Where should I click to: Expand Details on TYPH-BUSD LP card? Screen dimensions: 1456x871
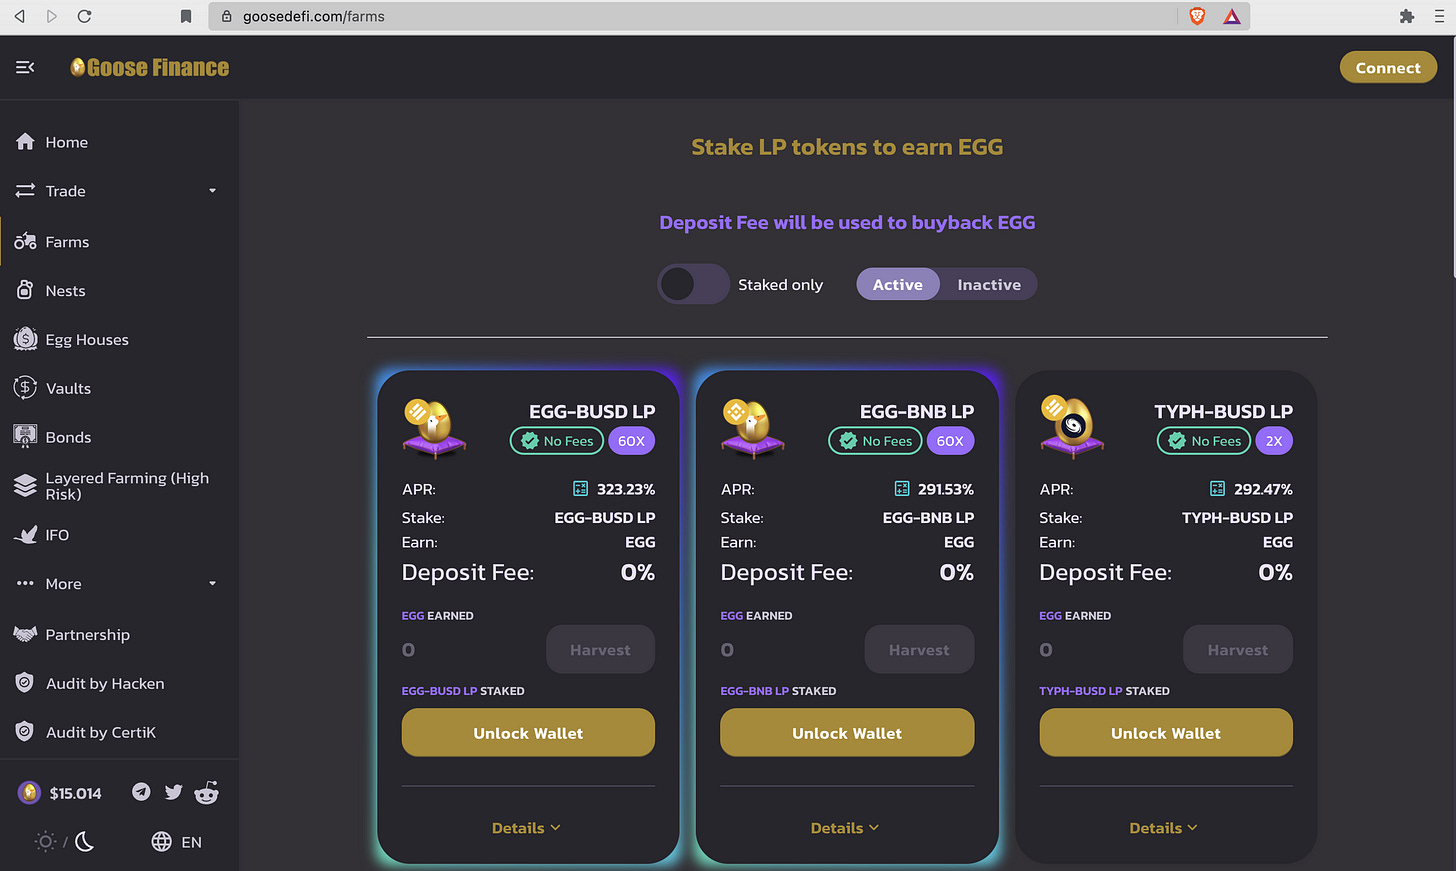tap(1164, 828)
